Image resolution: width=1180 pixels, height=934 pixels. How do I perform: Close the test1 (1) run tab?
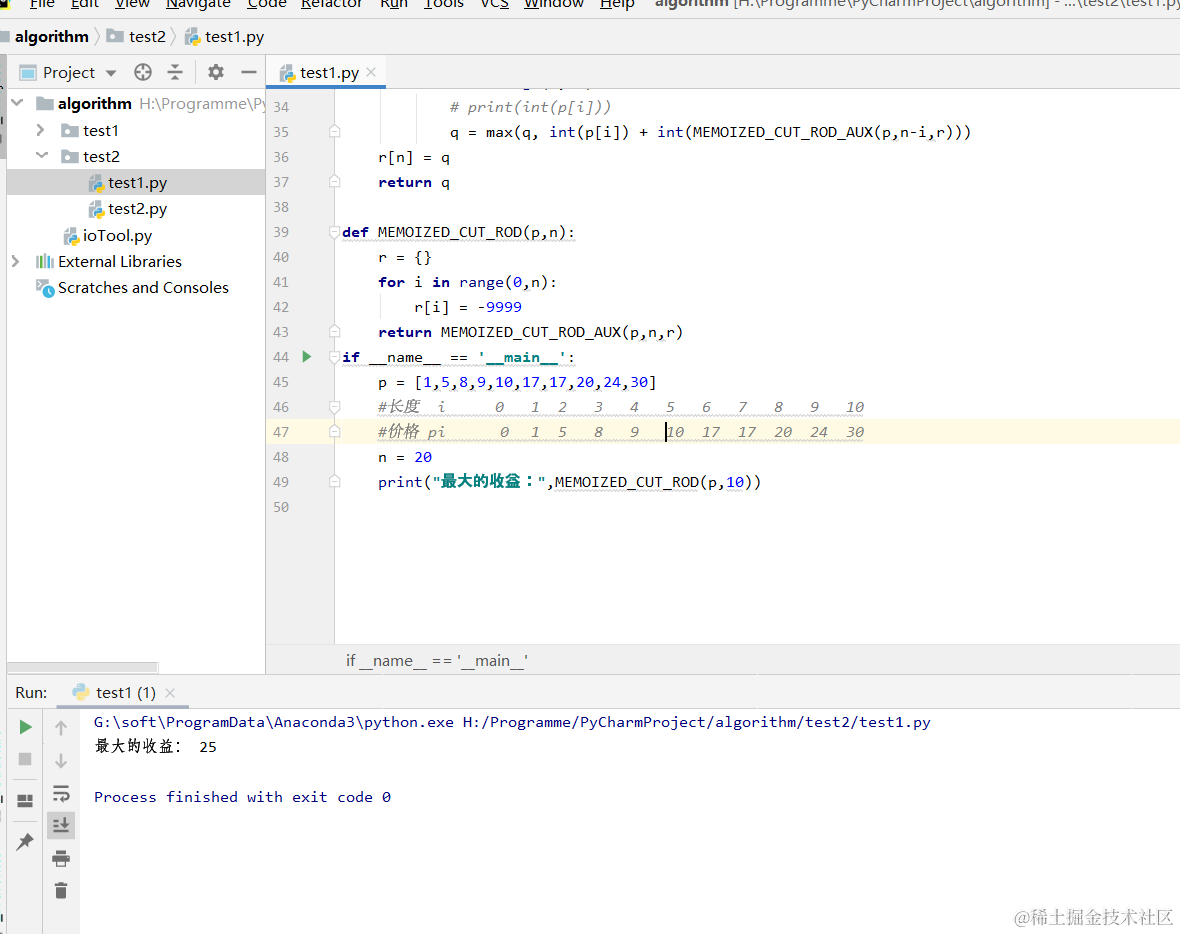coord(170,692)
